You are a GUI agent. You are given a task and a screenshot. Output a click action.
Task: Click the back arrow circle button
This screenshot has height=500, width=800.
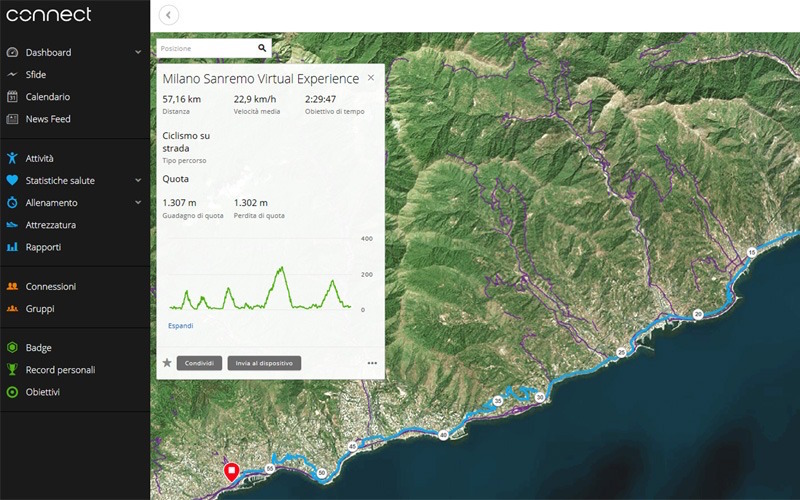pos(168,15)
